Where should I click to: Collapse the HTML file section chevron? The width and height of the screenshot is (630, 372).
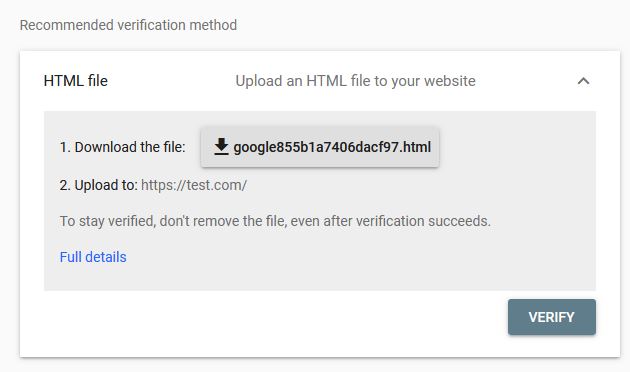[583, 81]
